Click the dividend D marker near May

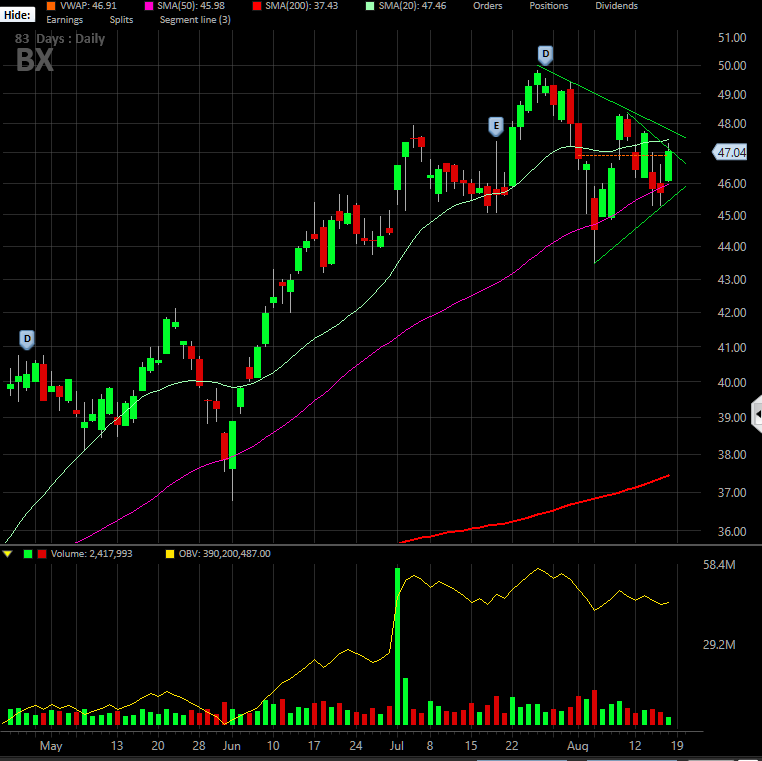pos(27,339)
